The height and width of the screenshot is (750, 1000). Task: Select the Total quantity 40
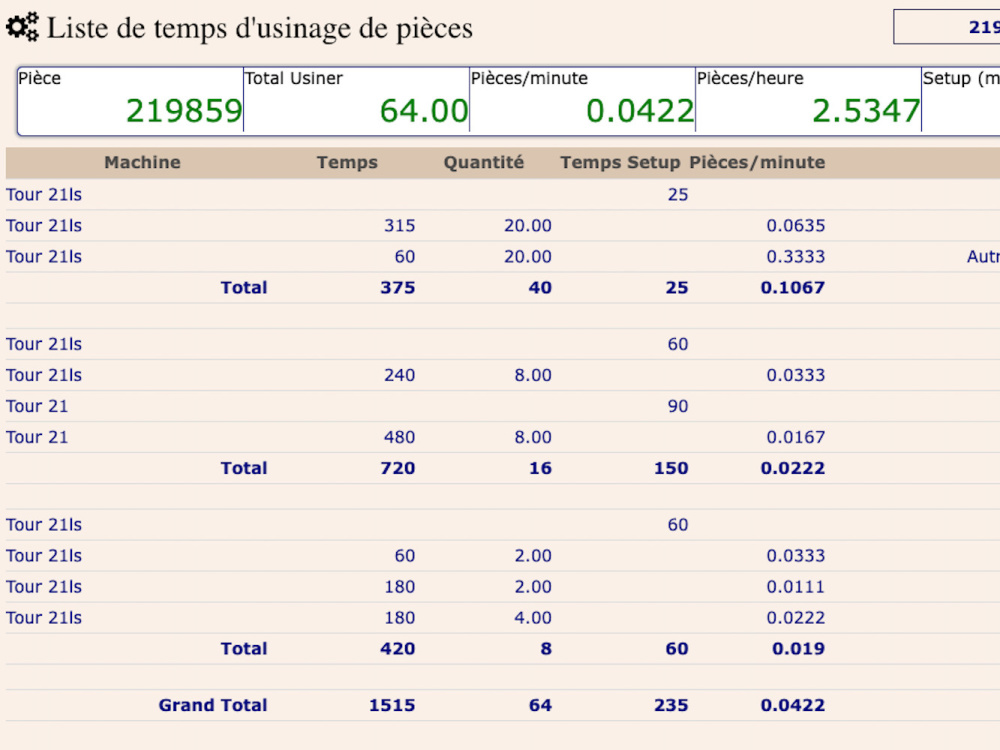(540, 288)
